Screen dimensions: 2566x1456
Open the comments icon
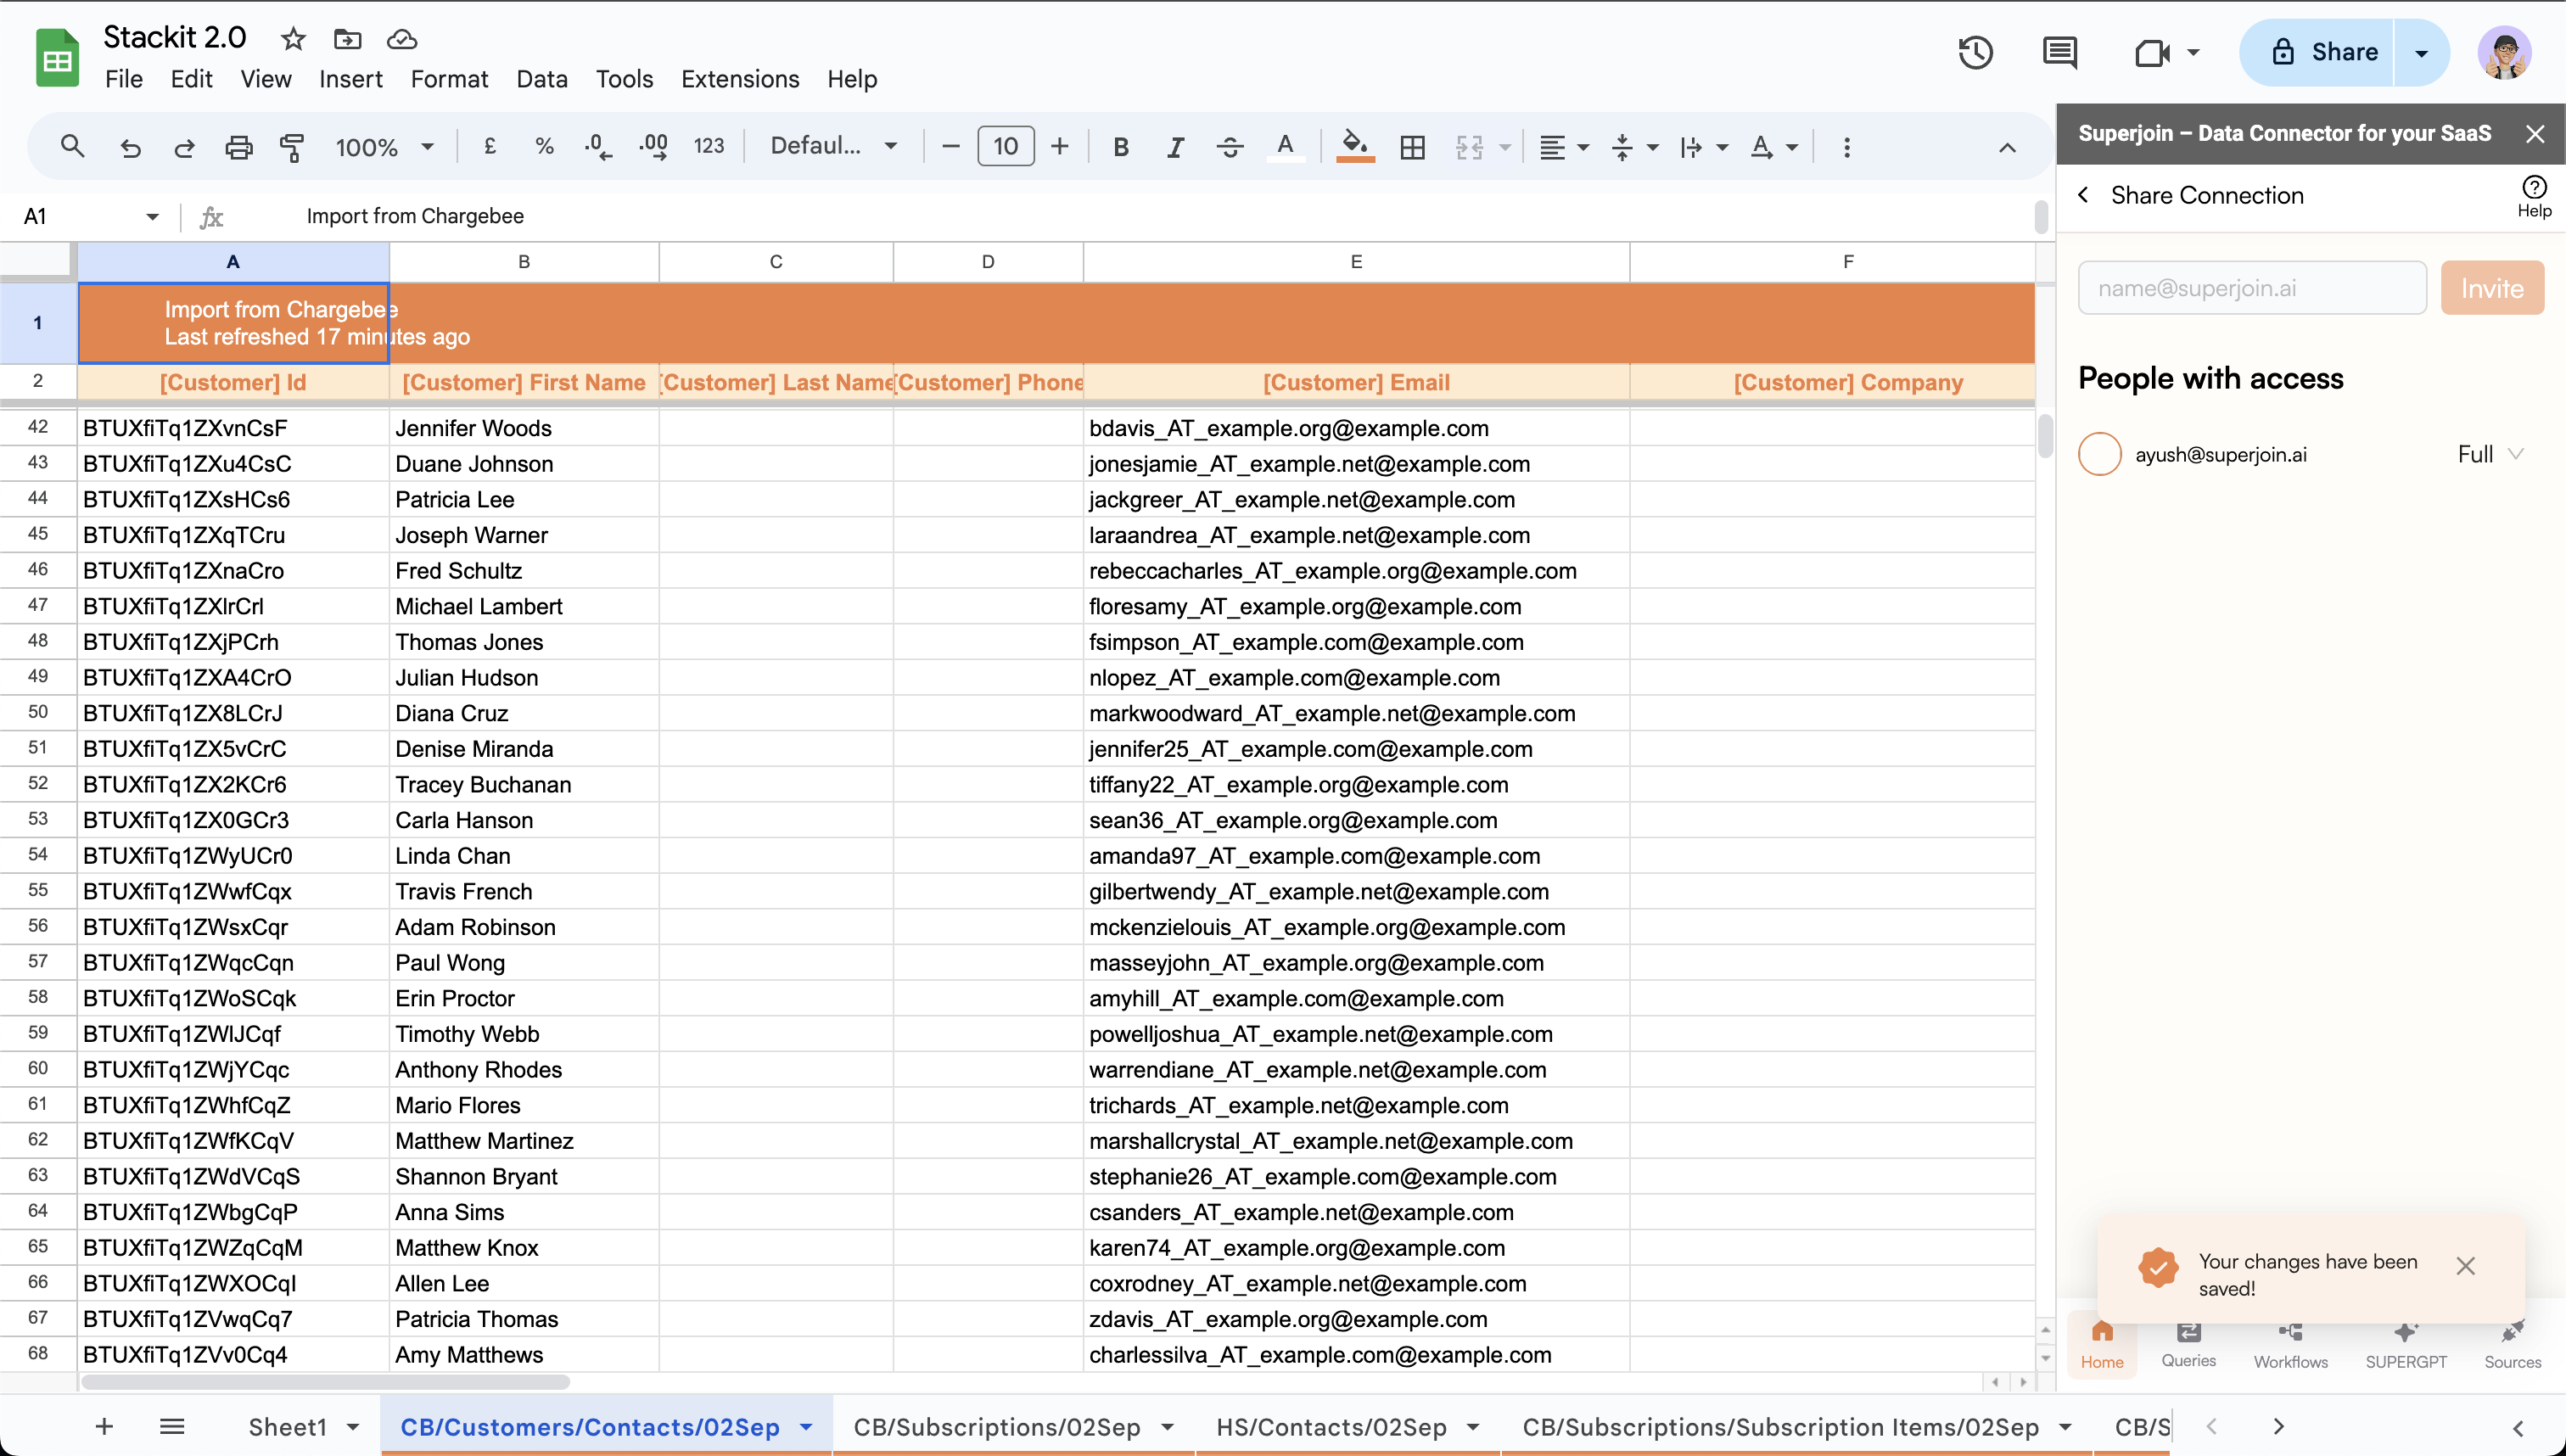click(2060, 52)
